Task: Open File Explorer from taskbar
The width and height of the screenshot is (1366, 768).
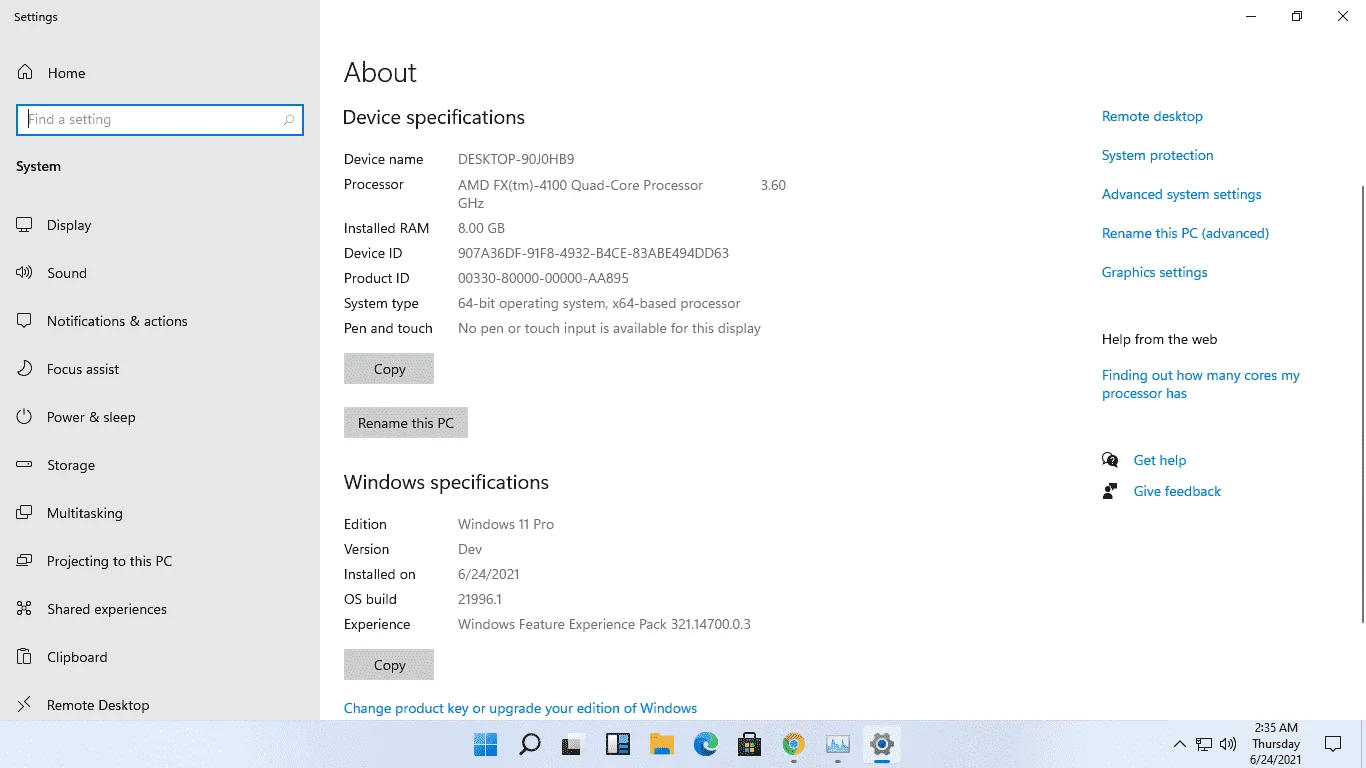Action: (662, 744)
